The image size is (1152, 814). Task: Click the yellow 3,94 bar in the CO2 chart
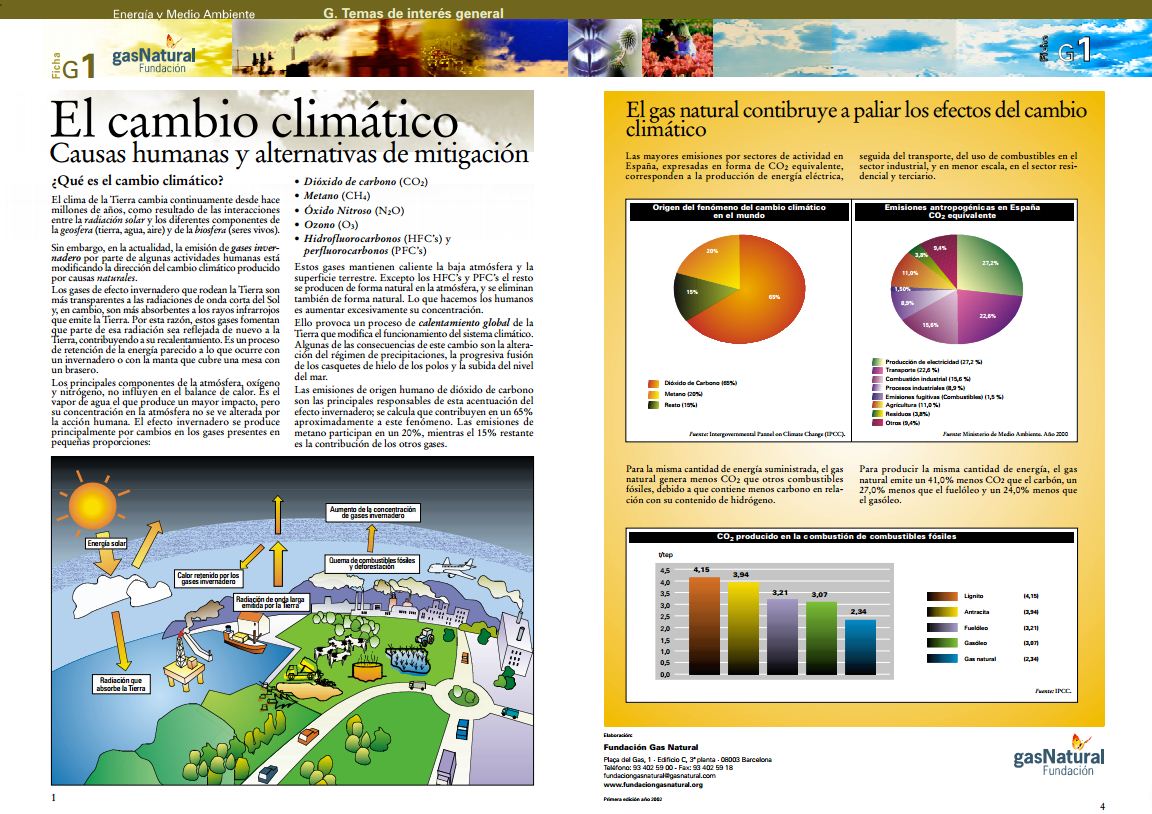coord(744,628)
